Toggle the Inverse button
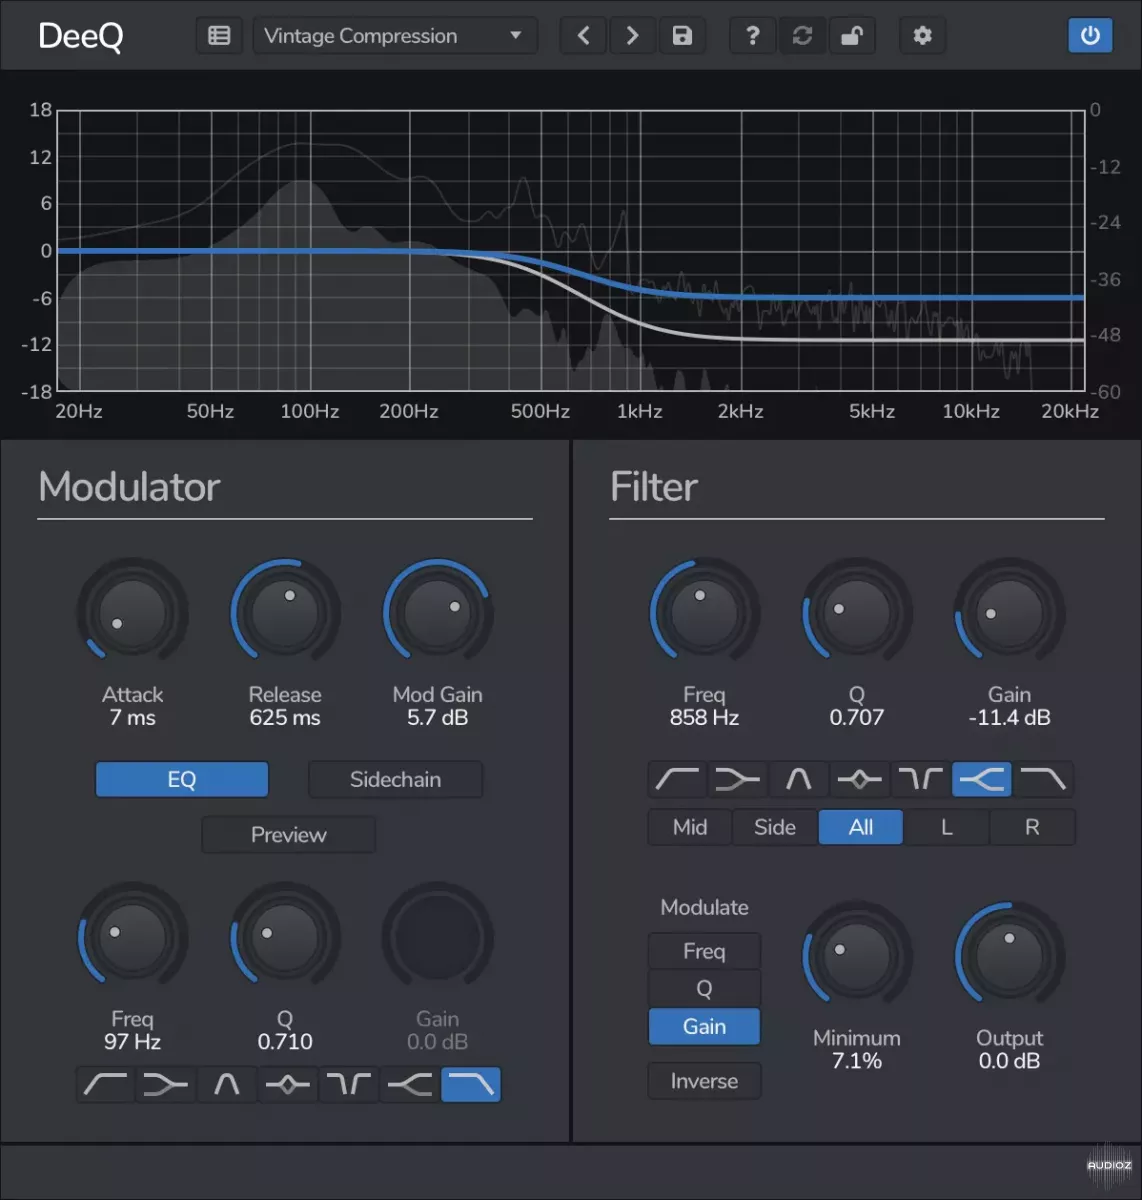The height and width of the screenshot is (1200, 1142). pyautogui.click(x=704, y=1081)
